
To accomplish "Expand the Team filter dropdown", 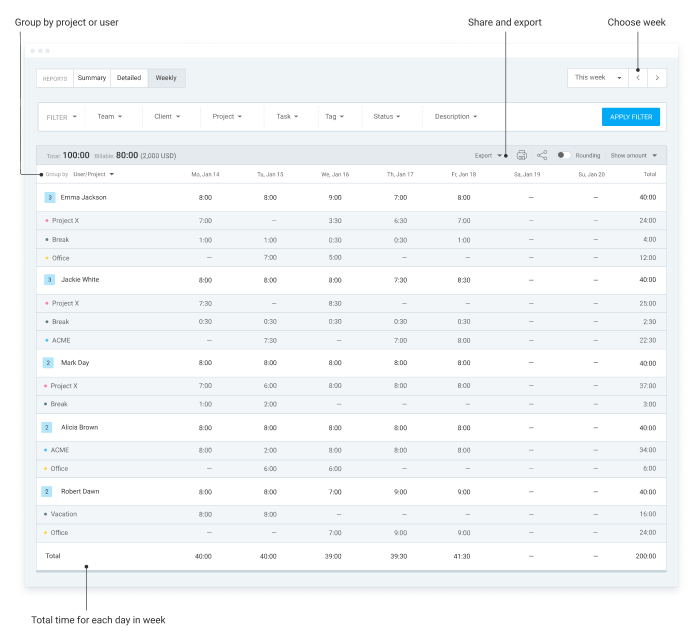I will click(x=109, y=117).
